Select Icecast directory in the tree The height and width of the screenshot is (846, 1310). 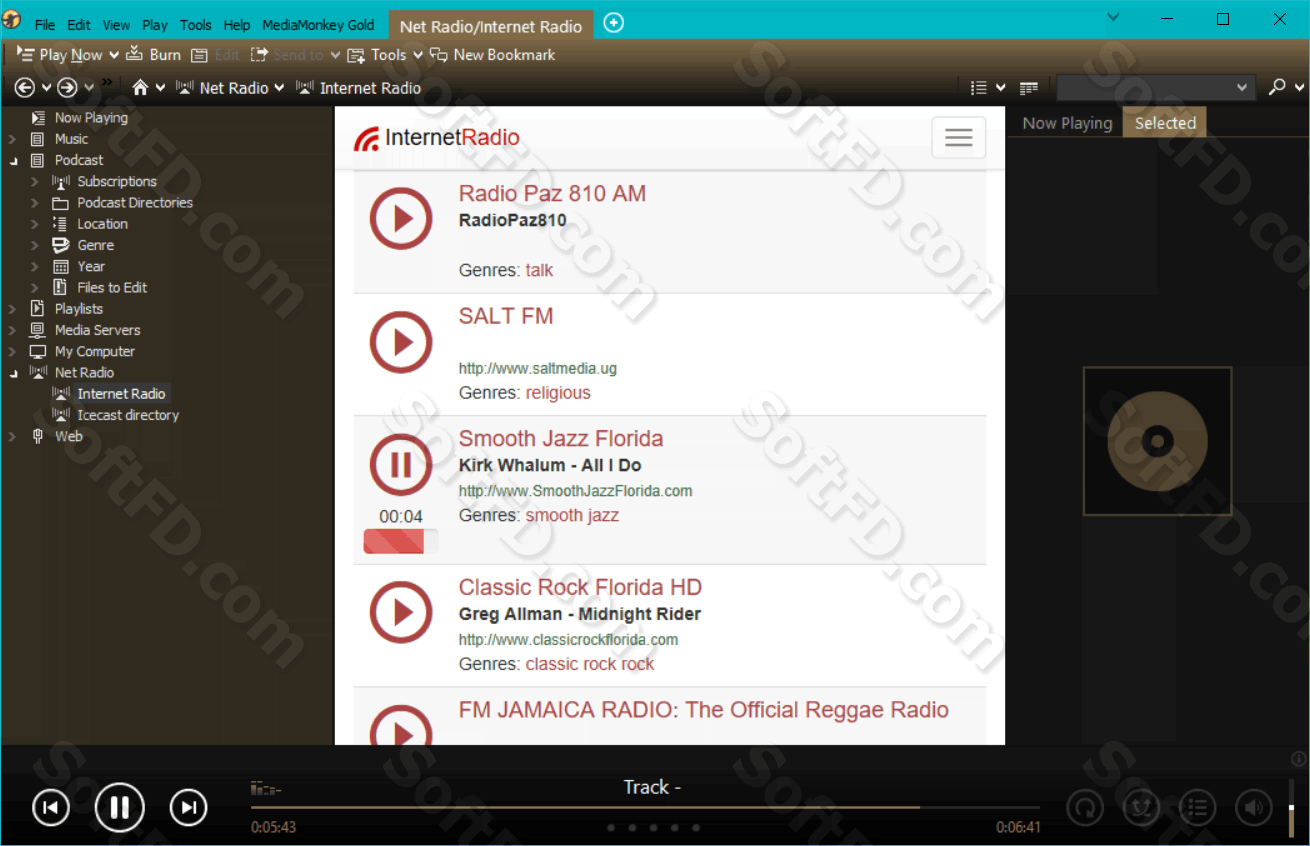pos(128,415)
